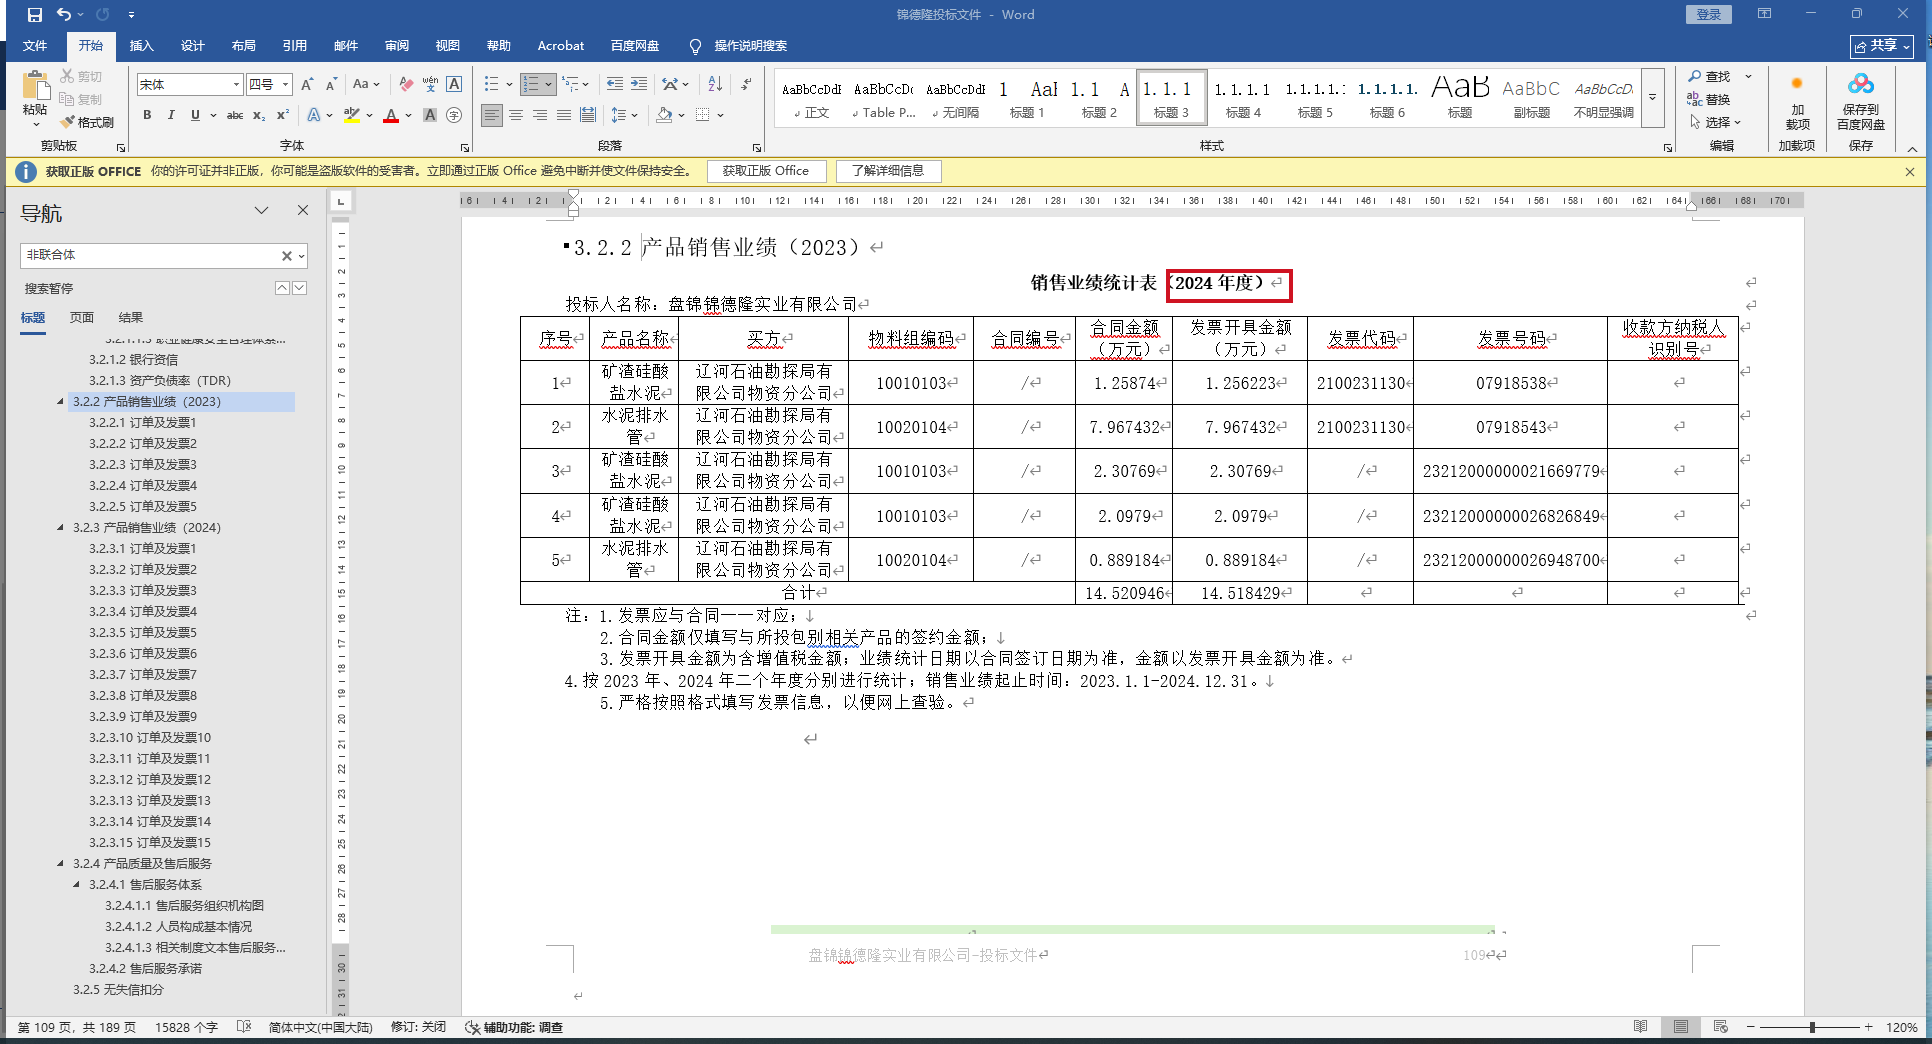Open Replace from editing group

[1709, 99]
